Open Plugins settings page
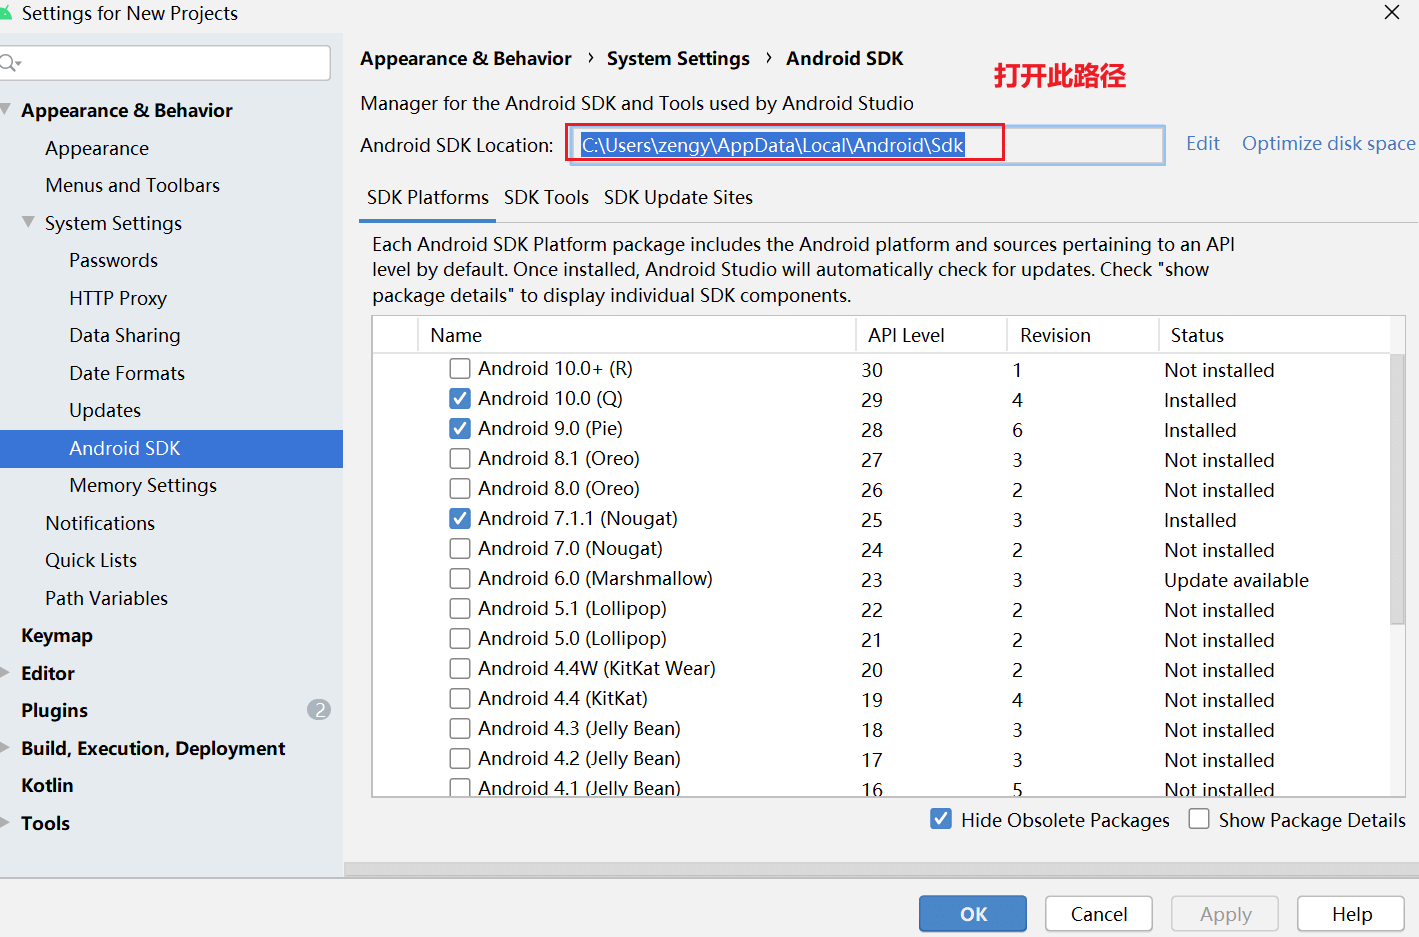The height and width of the screenshot is (937, 1419). pyautogui.click(x=54, y=710)
